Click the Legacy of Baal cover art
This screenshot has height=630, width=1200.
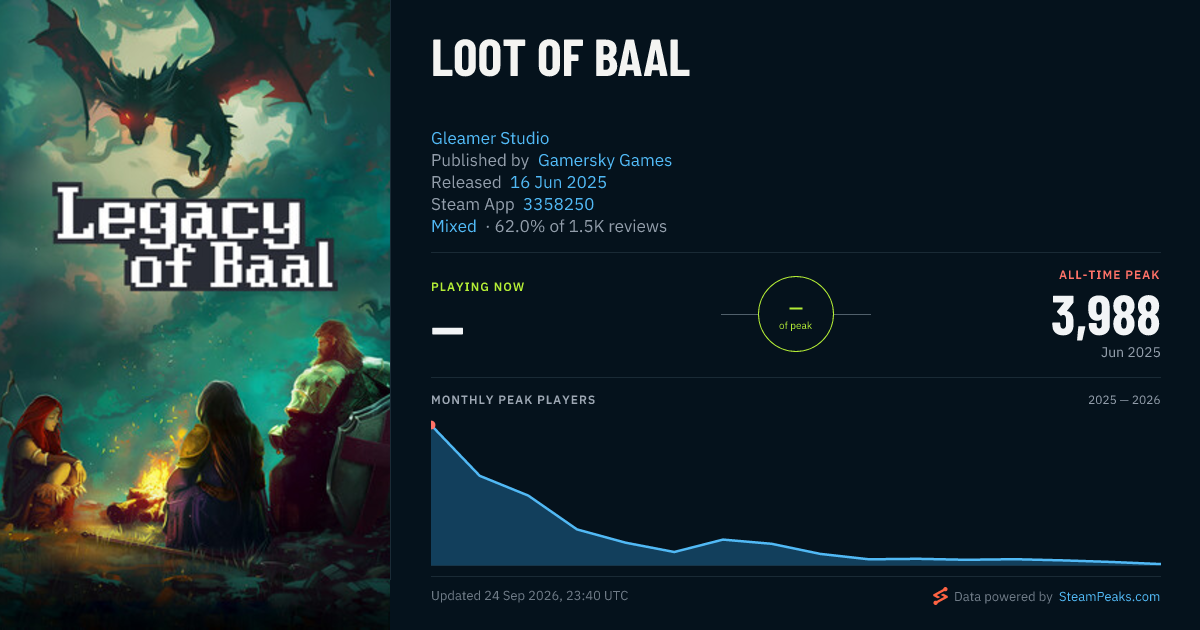coord(195,315)
